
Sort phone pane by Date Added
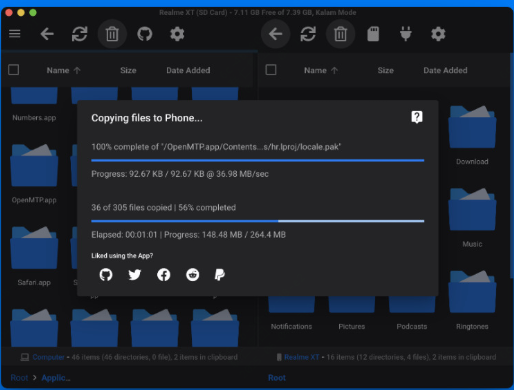(445, 70)
